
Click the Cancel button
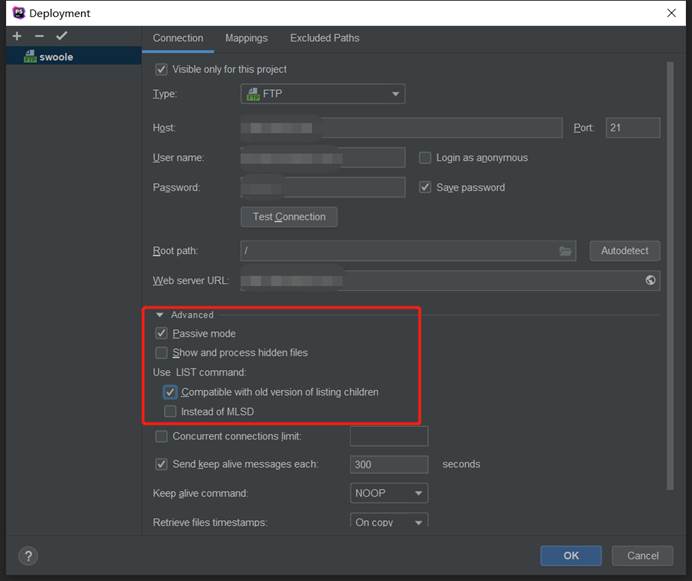pos(643,556)
